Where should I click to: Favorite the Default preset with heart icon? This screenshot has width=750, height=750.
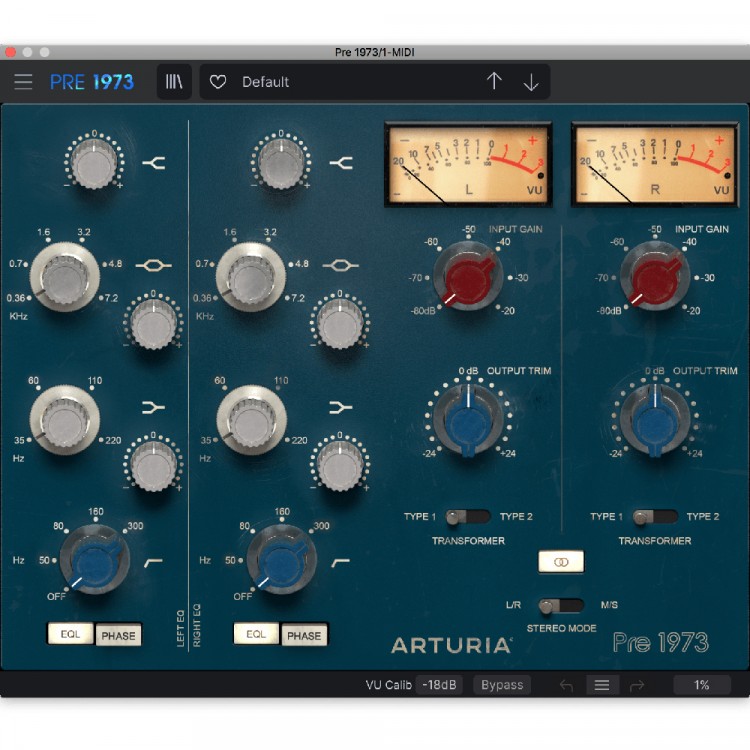[218, 82]
